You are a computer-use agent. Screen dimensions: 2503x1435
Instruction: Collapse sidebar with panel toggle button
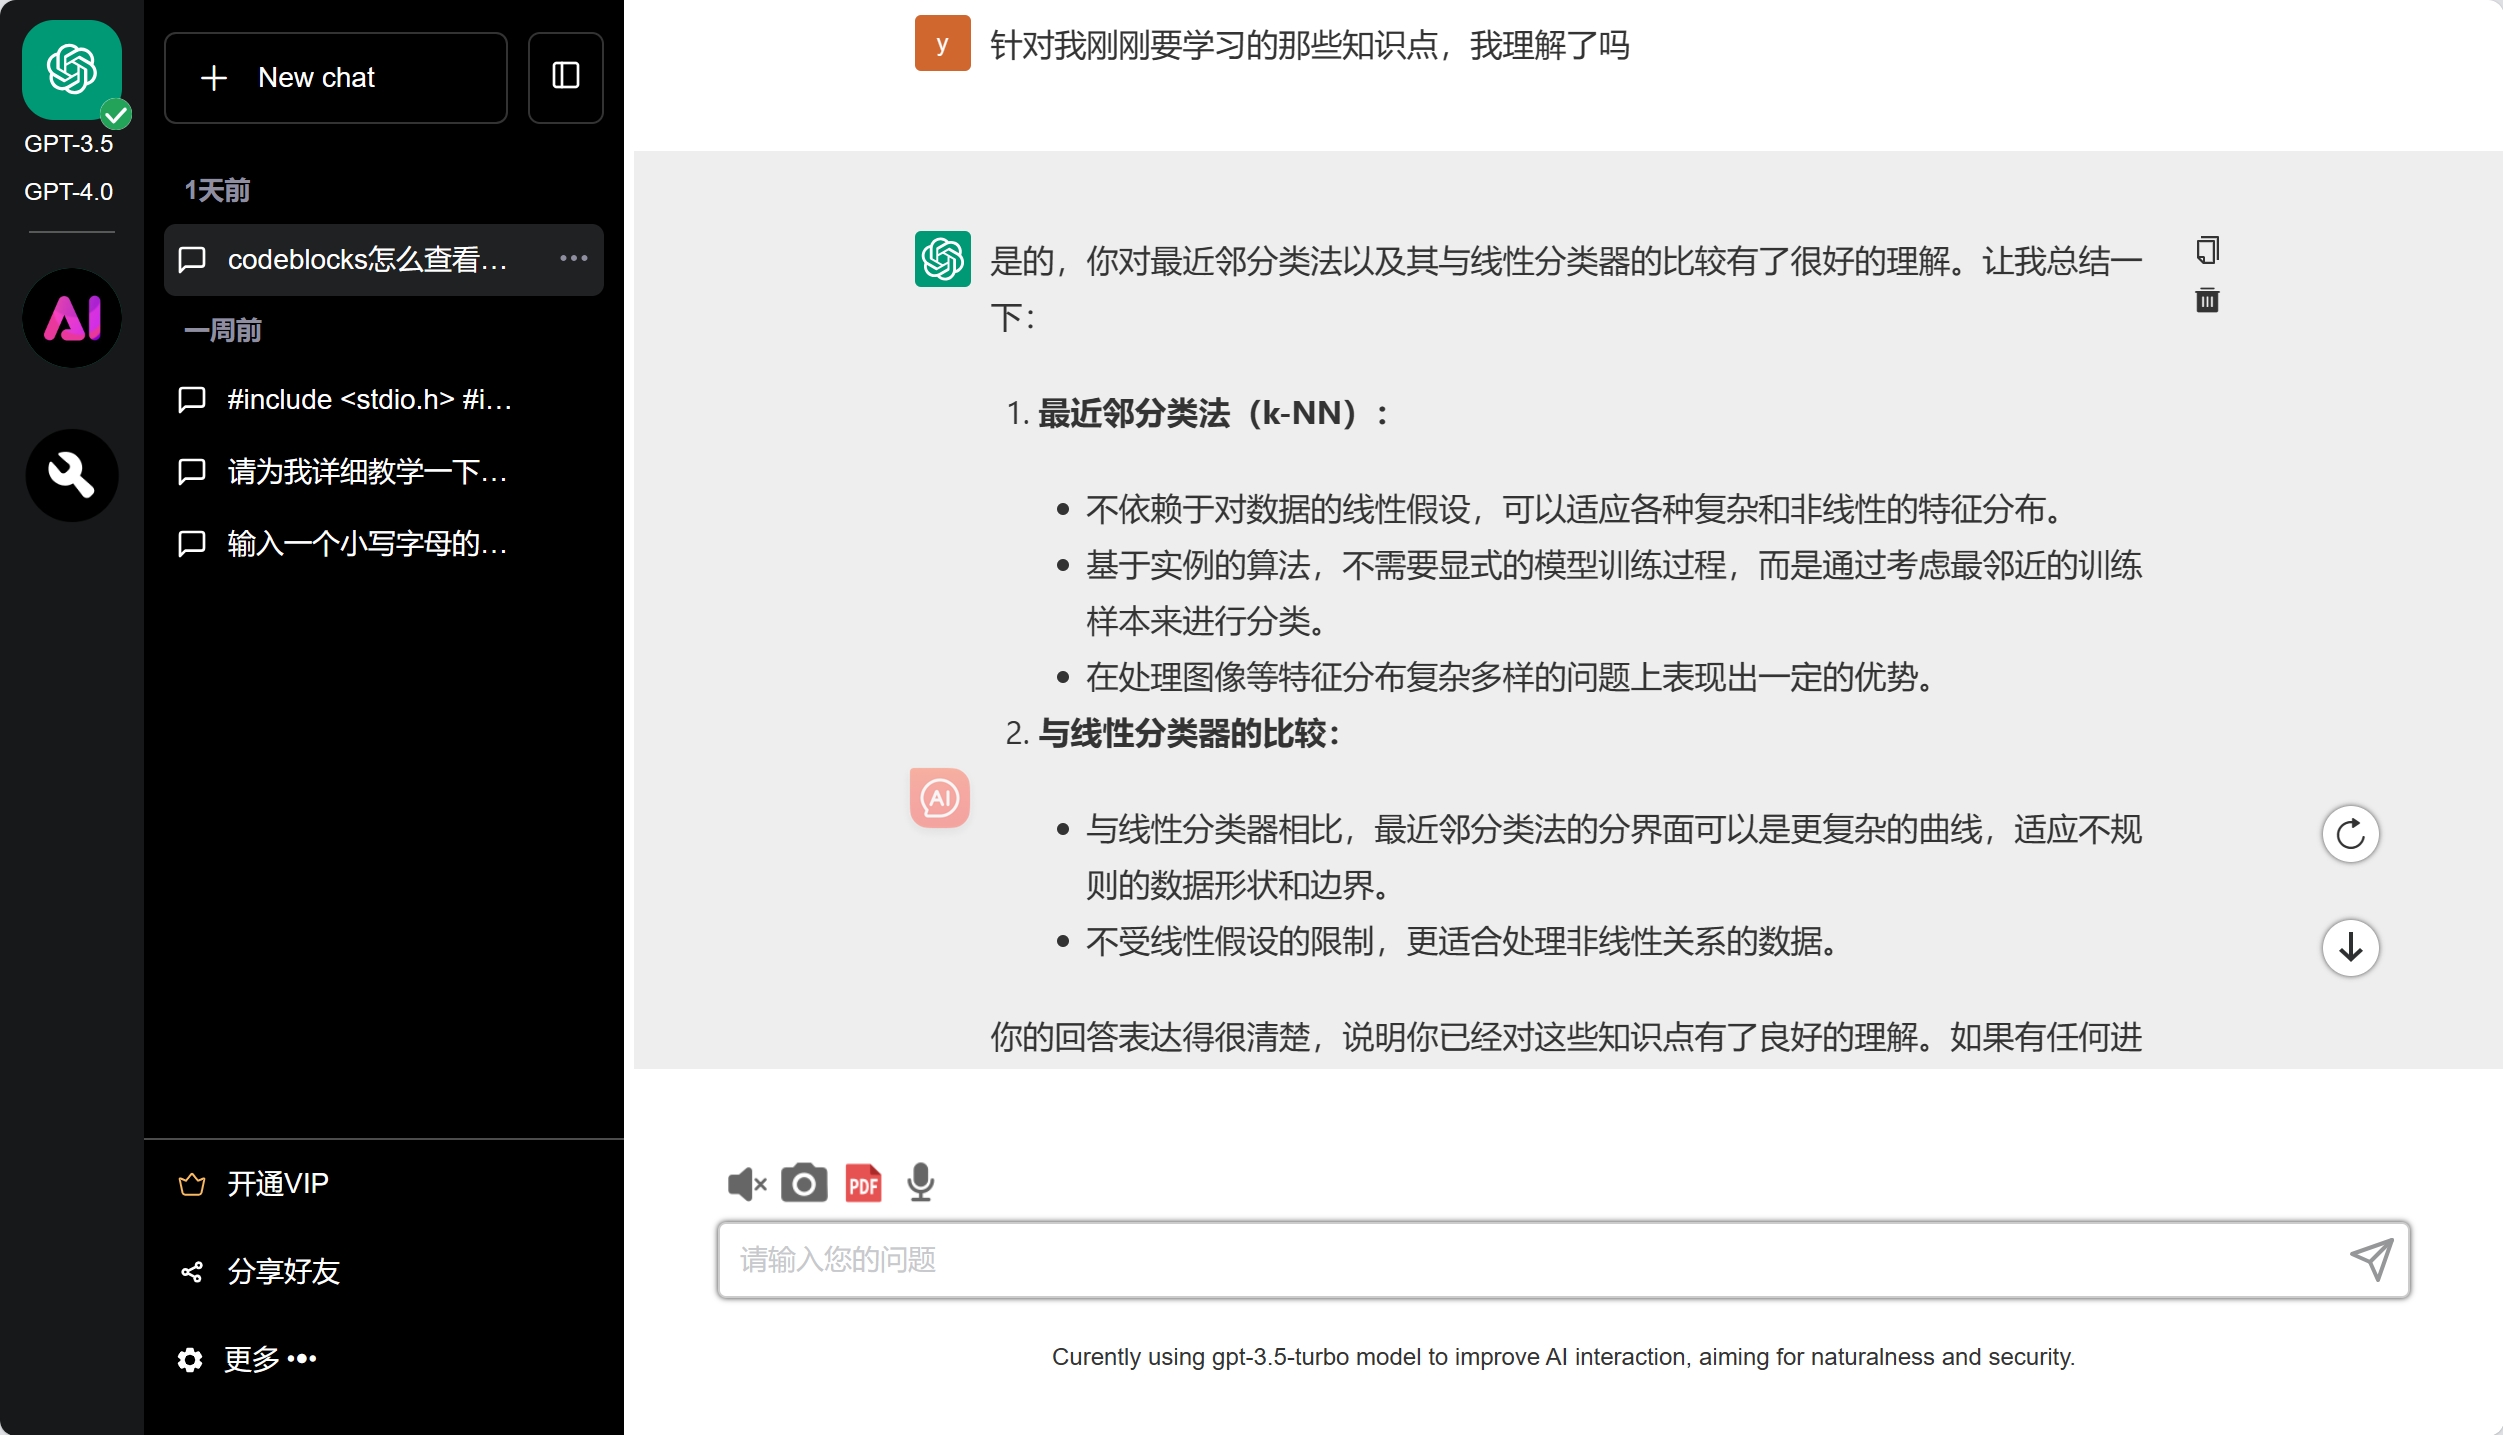[x=566, y=77]
